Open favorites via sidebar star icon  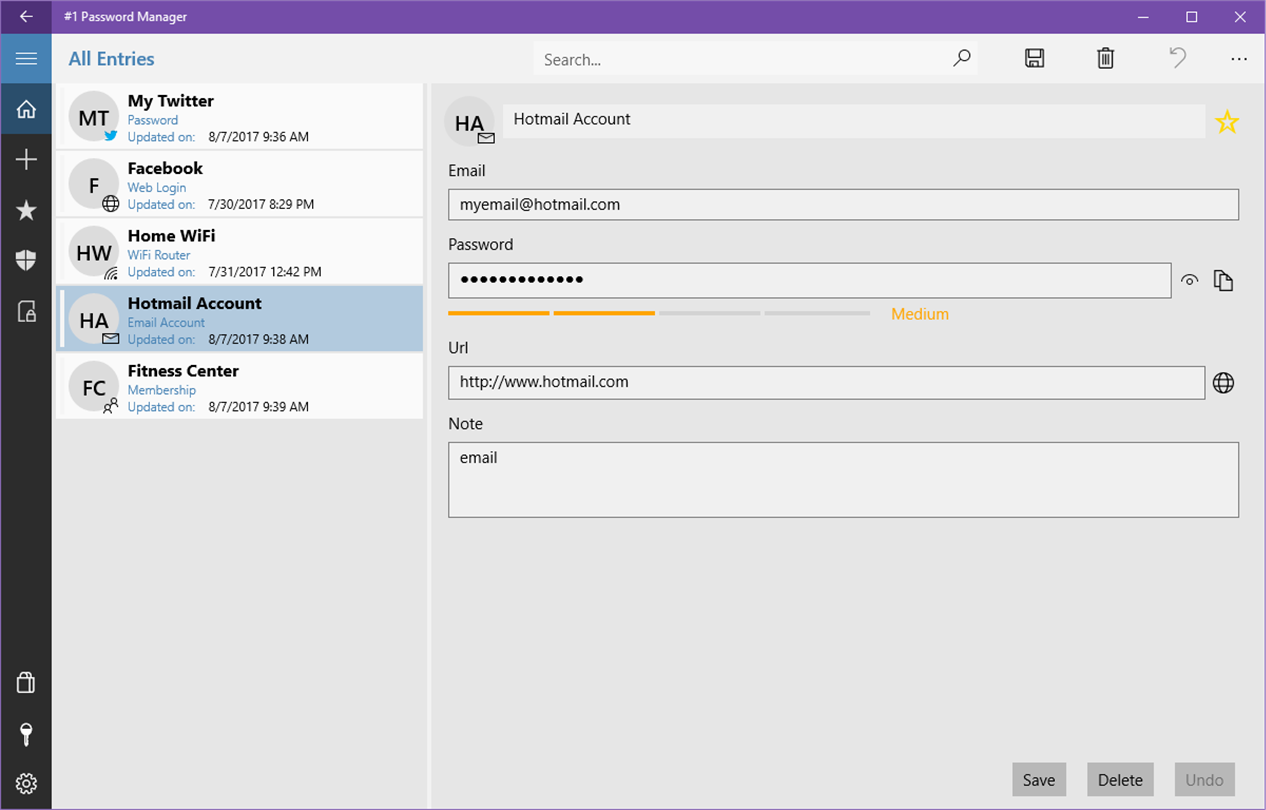point(26,210)
